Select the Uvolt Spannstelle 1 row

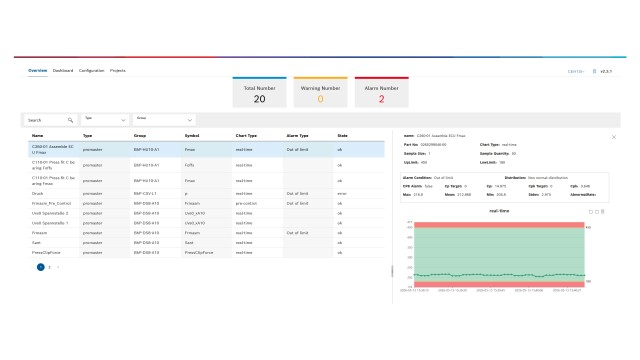(206, 223)
